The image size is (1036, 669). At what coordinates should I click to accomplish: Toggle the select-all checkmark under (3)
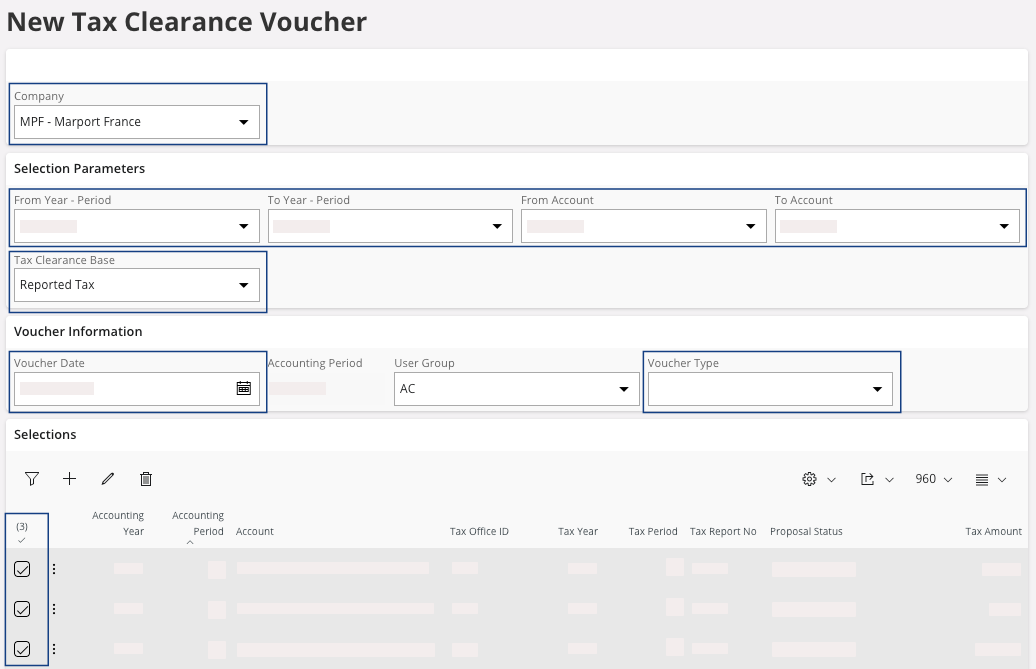tap(22, 540)
